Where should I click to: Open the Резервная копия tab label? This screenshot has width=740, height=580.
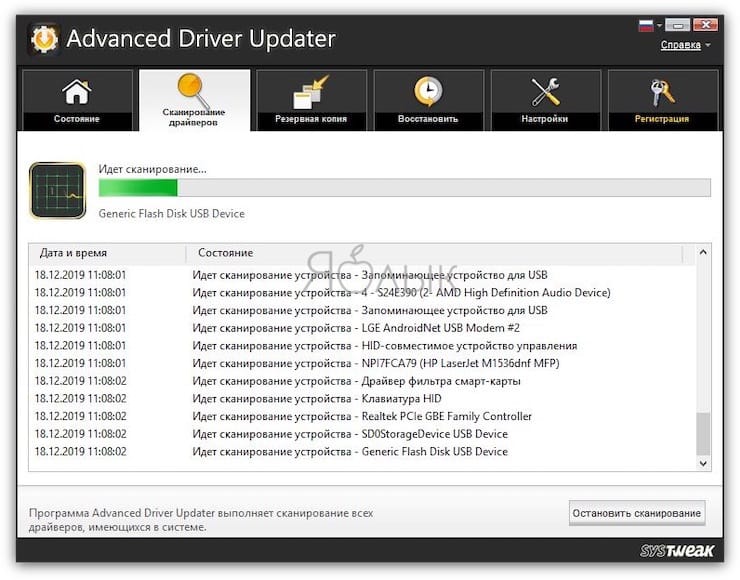click(x=311, y=119)
